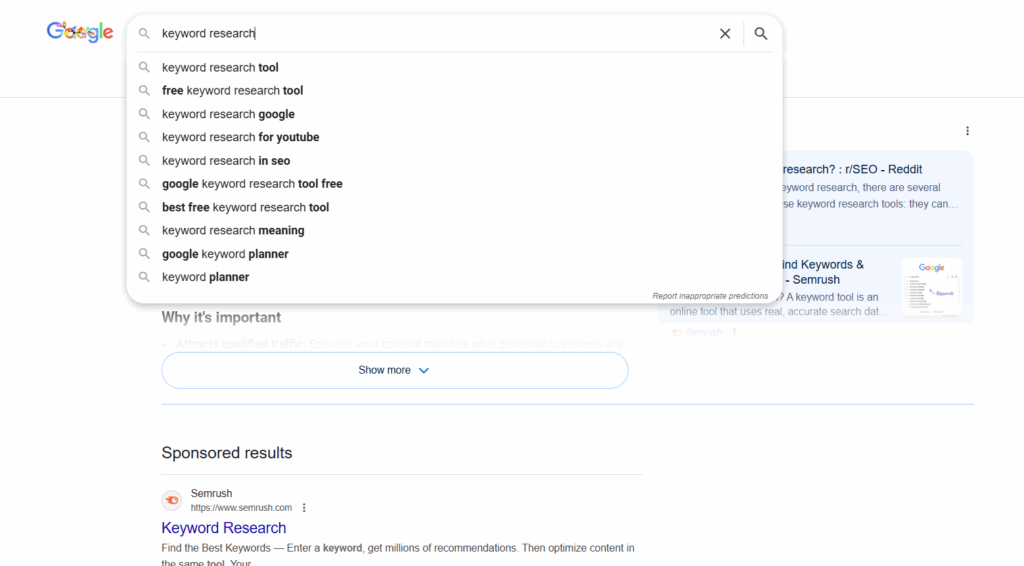Click the Google logo
Screen dimensions: 1024x566
tap(80, 32)
